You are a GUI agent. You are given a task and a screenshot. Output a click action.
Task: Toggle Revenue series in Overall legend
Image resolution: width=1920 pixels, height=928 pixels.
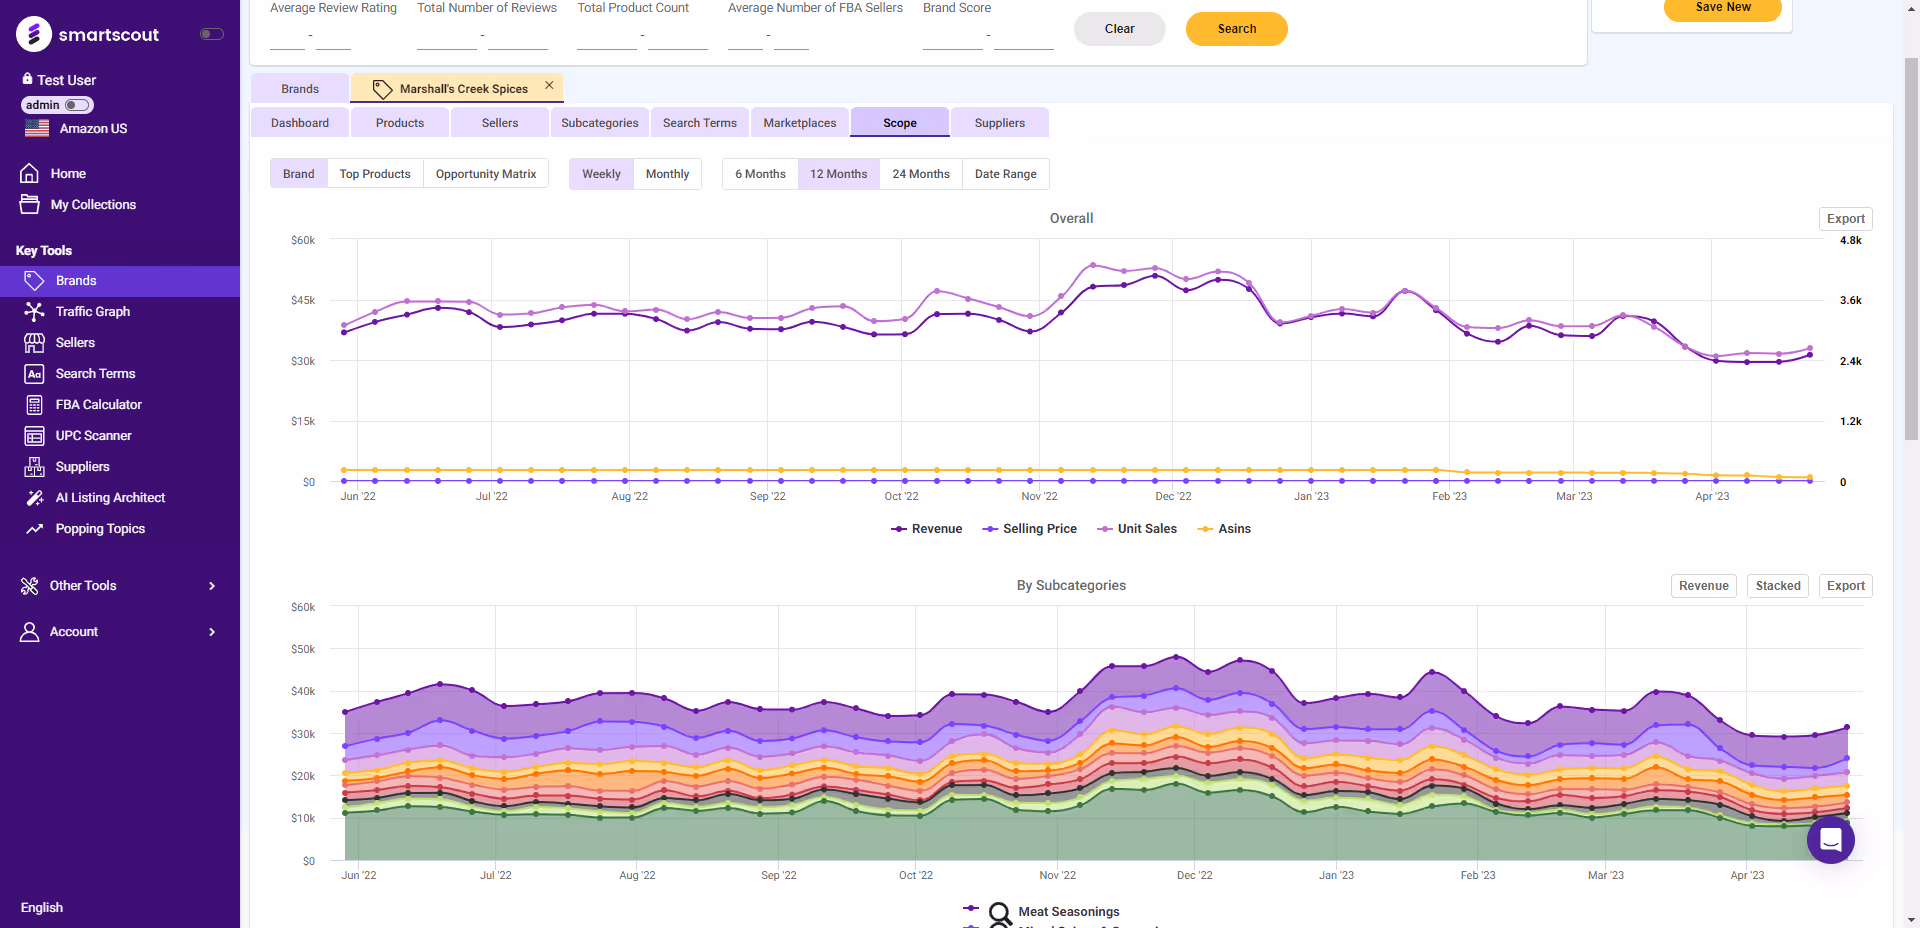(926, 529)
